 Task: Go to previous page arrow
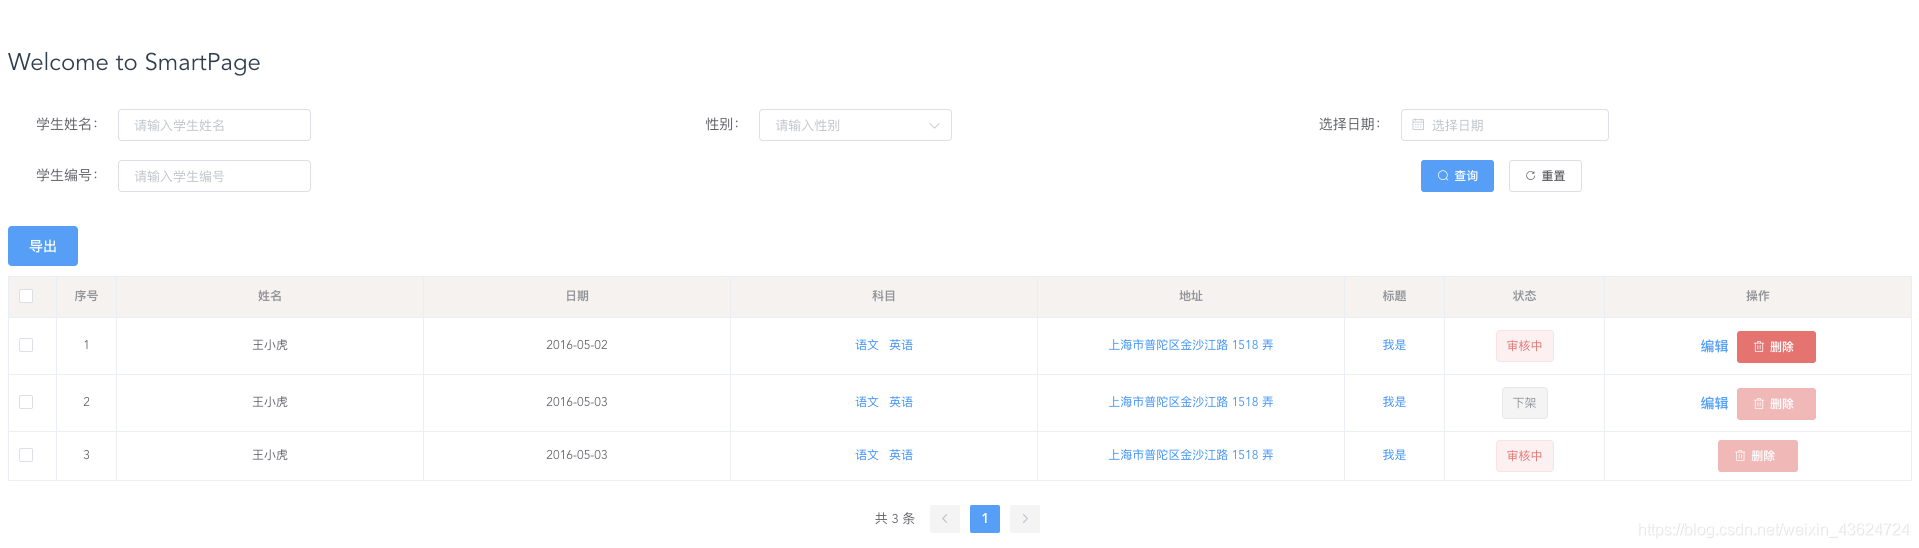[x=944, y=519]
